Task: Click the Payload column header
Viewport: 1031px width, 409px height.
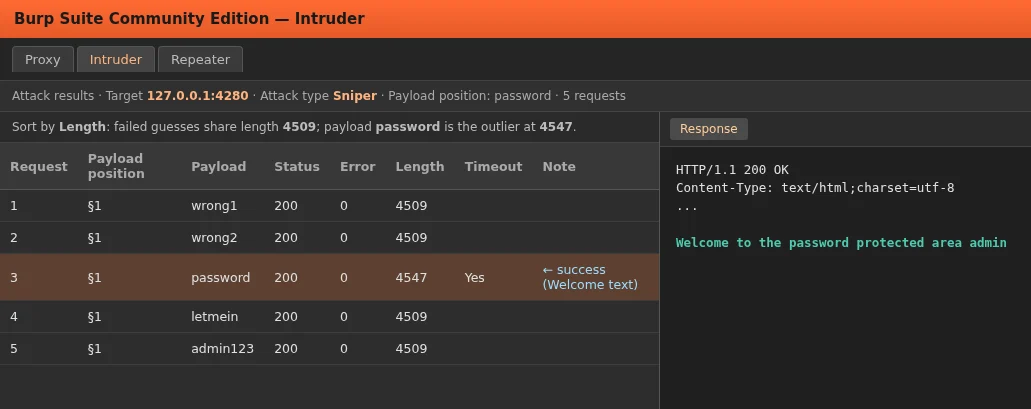Action: tap(218, 166)
